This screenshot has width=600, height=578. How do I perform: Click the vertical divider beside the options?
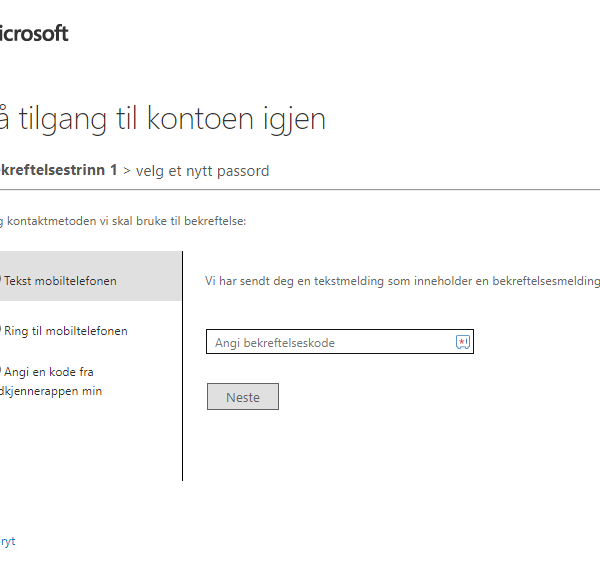(x=183, y=366)
